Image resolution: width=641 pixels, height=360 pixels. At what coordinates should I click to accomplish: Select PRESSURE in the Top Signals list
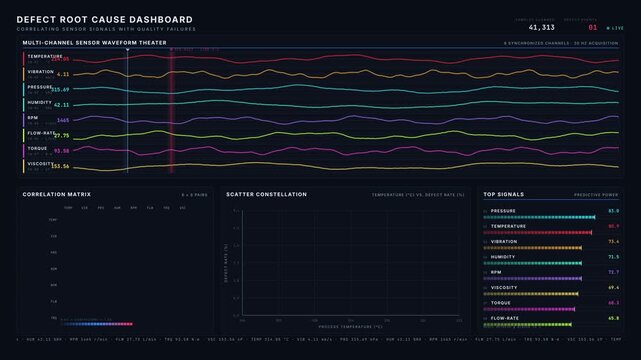tap(503, 211)
